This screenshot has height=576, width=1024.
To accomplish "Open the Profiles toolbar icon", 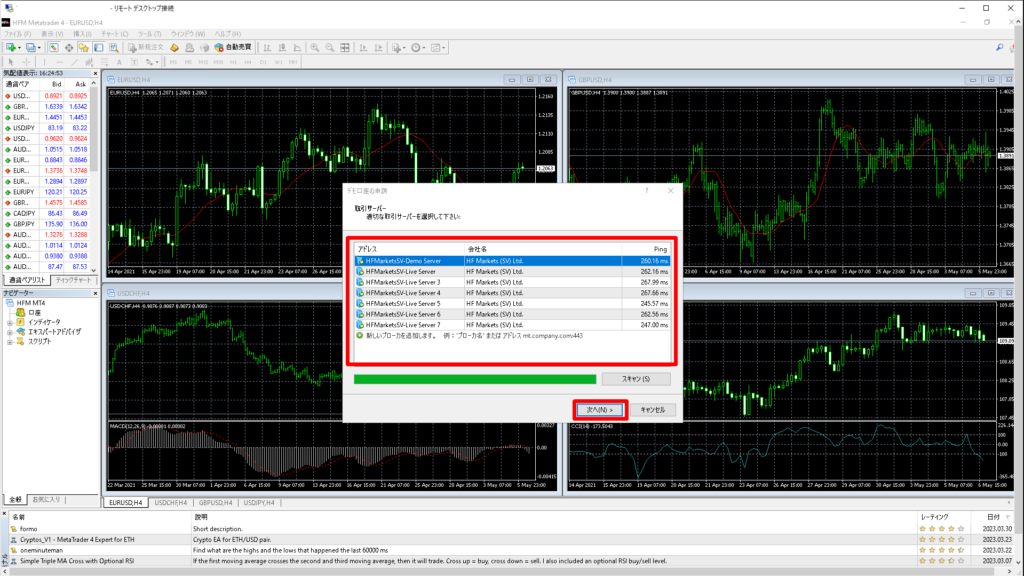I will pos(30,48).
